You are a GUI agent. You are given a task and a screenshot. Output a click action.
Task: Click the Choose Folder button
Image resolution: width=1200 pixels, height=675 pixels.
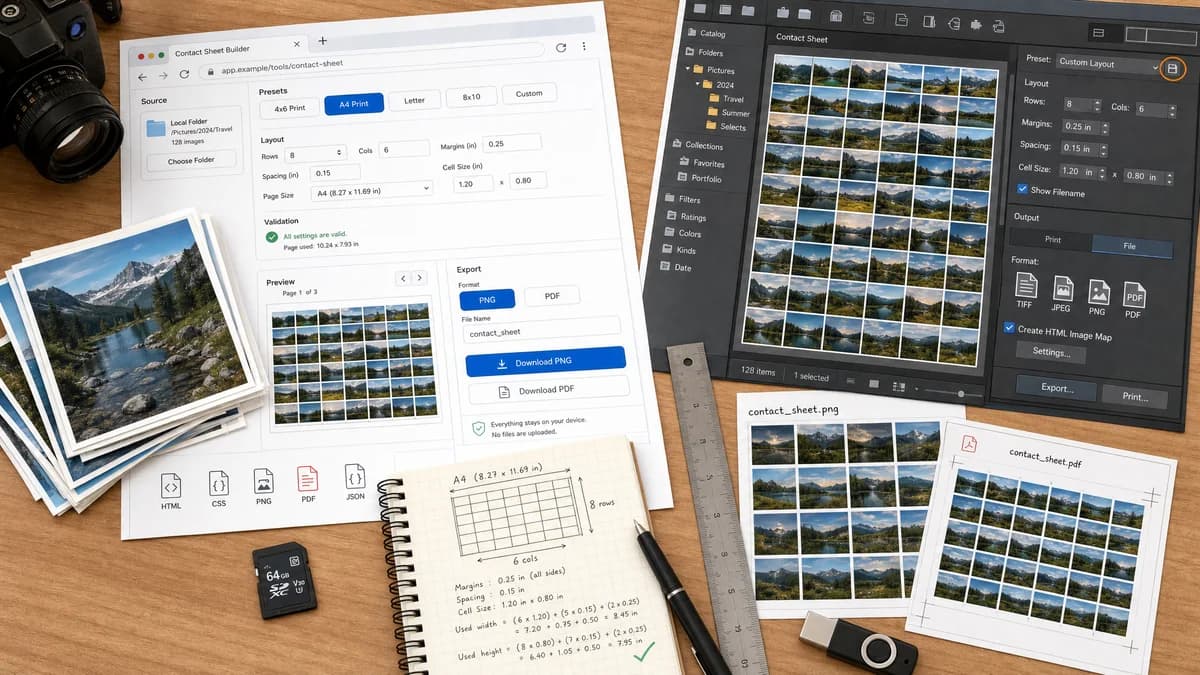[x=190, y=160]
